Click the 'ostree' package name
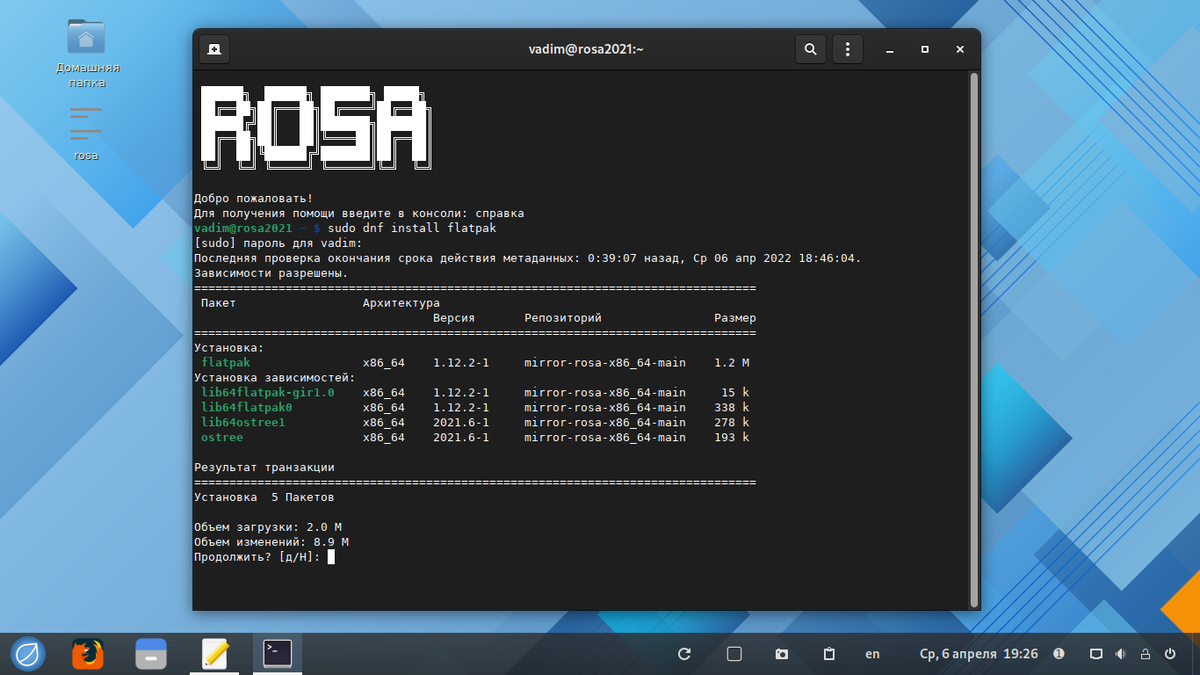Image resolution: width=1200 pixels, height=675 pixels. click(222, 437)
